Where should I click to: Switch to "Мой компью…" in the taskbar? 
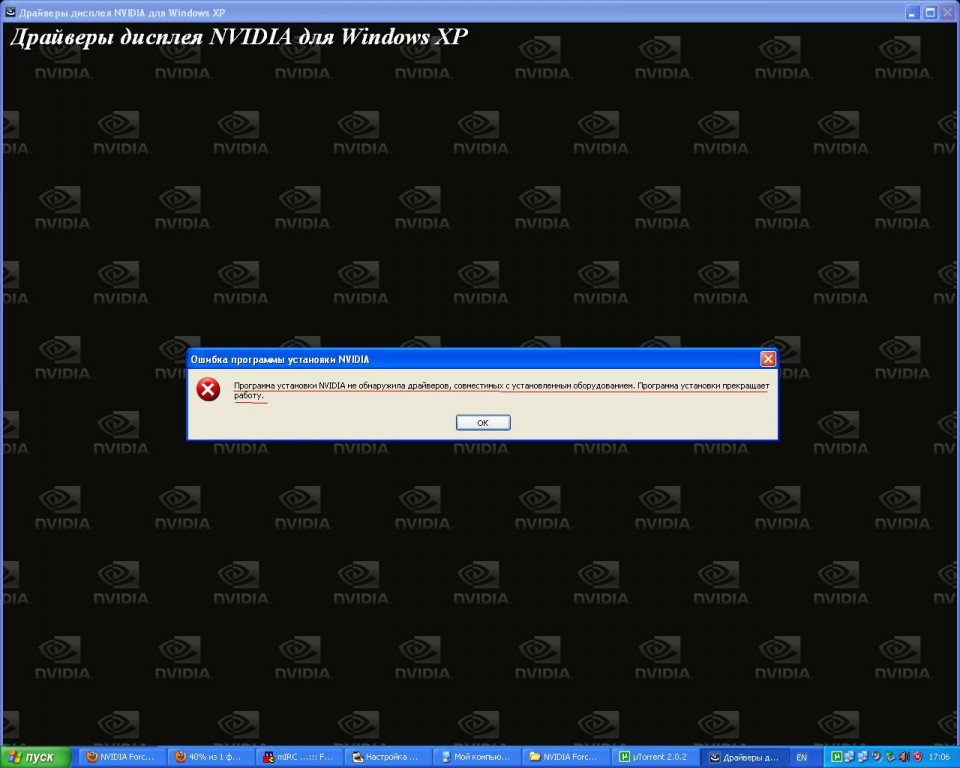pyautogui.click(x=477, y=757)
